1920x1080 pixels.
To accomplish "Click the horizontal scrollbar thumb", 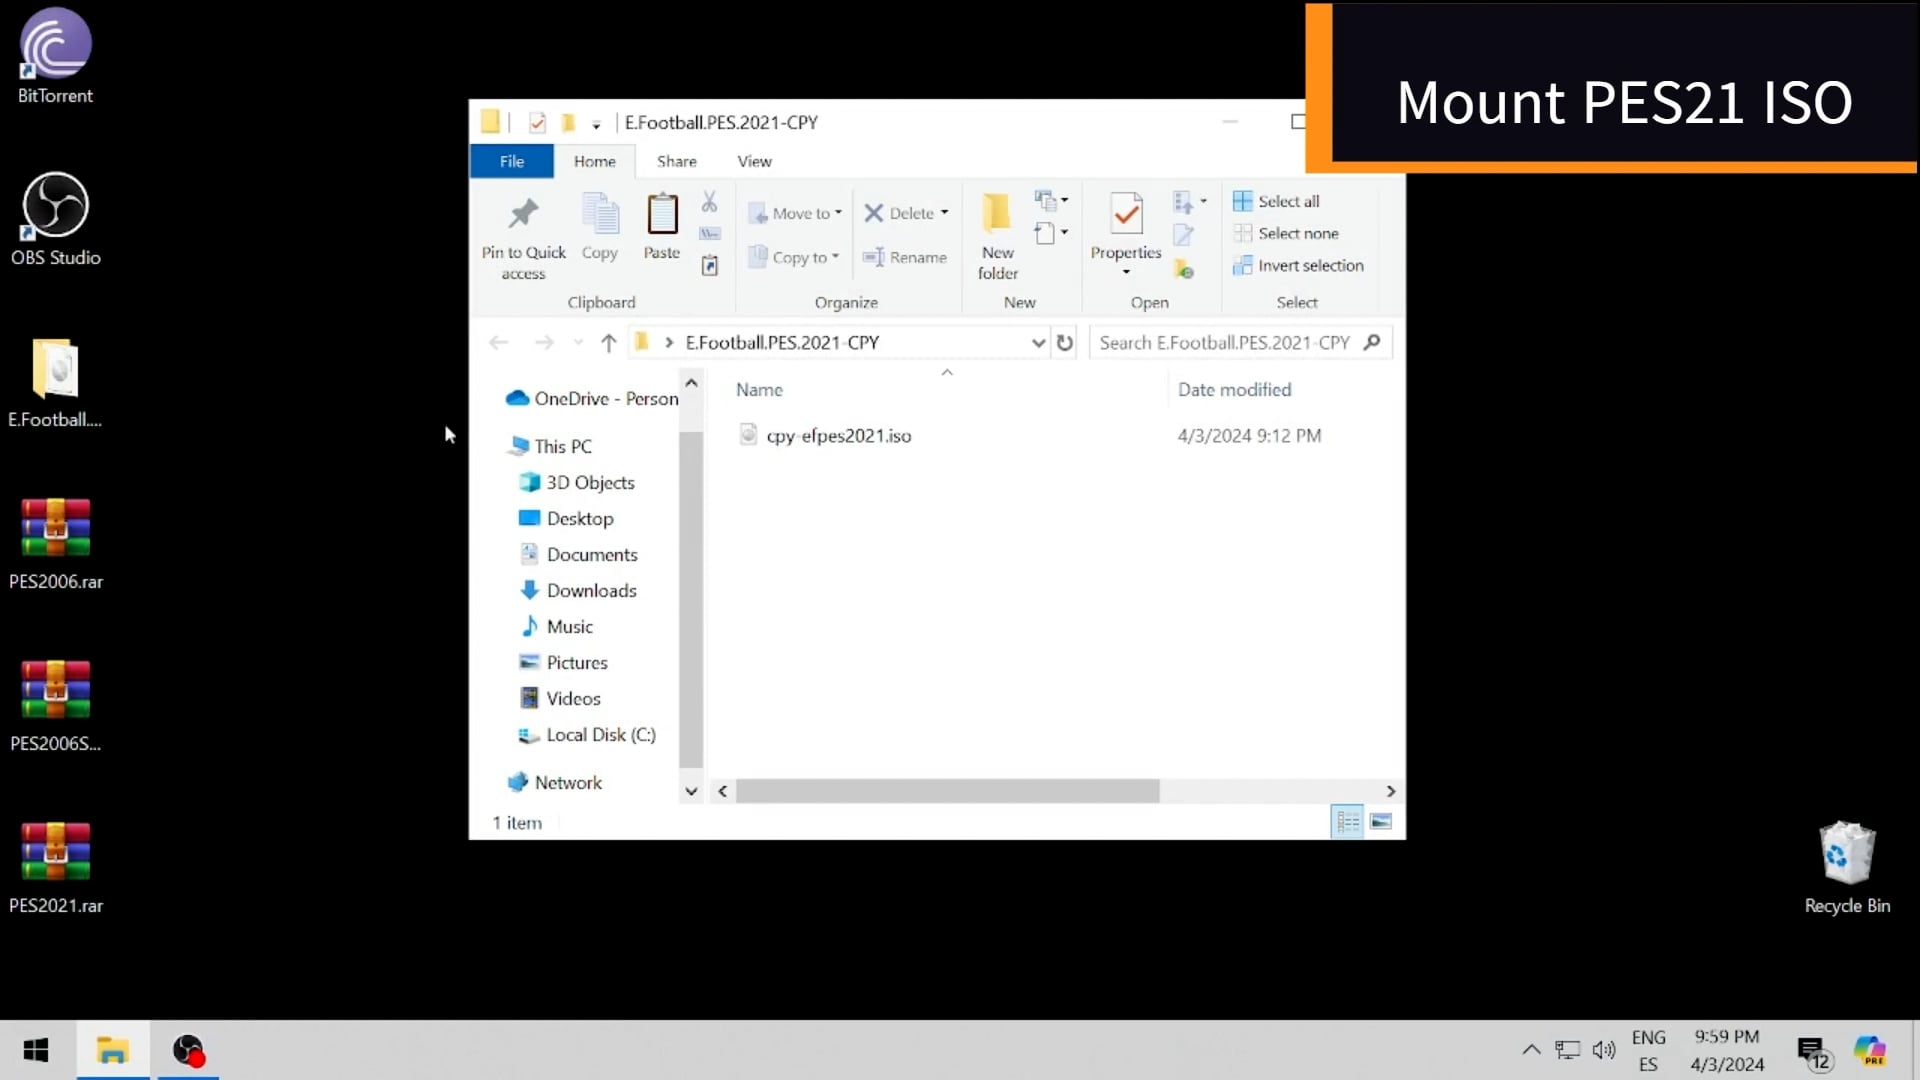I will click(x=947, y=791).
